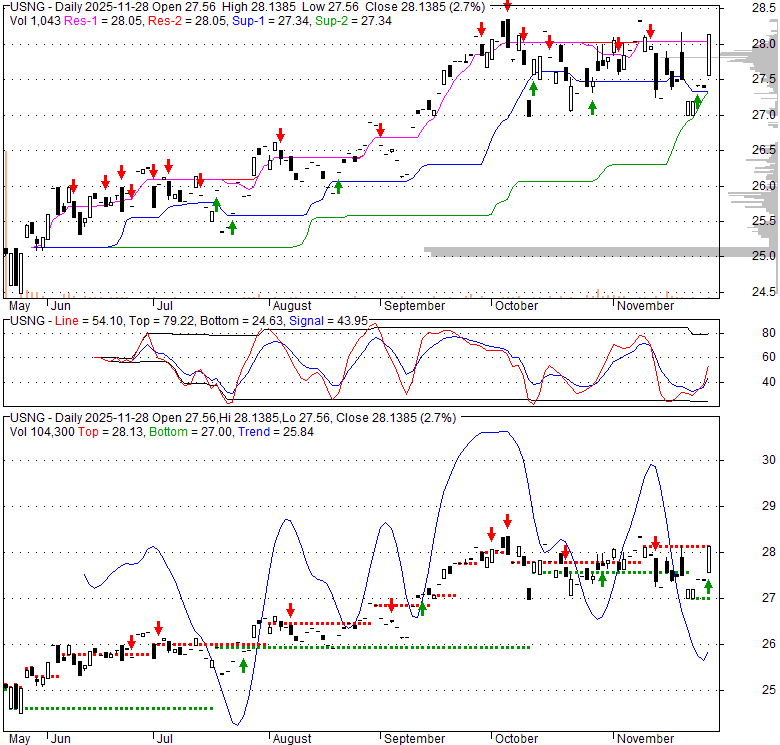Select the August label on the top chart's time axis
This screenshot has height=745, width=780.
(291, 306)
